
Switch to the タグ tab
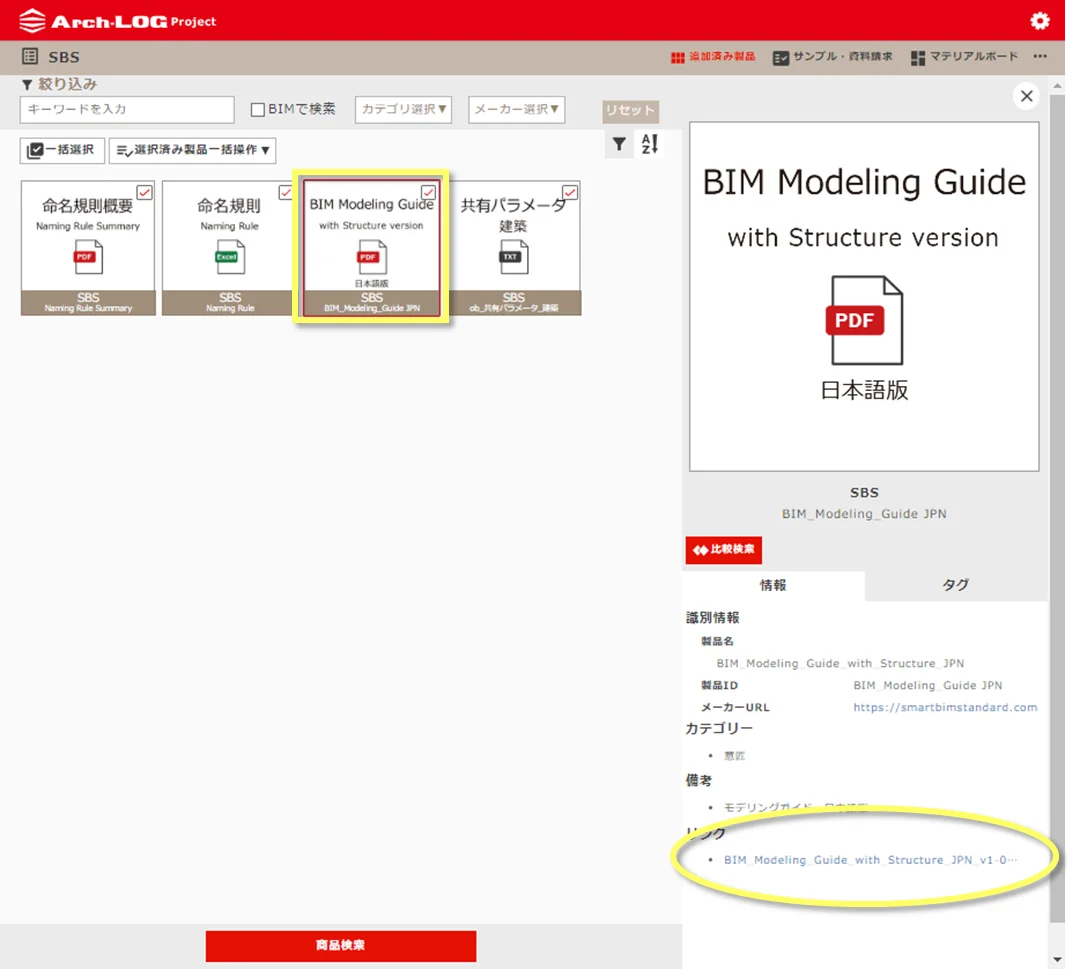[956, 585]
